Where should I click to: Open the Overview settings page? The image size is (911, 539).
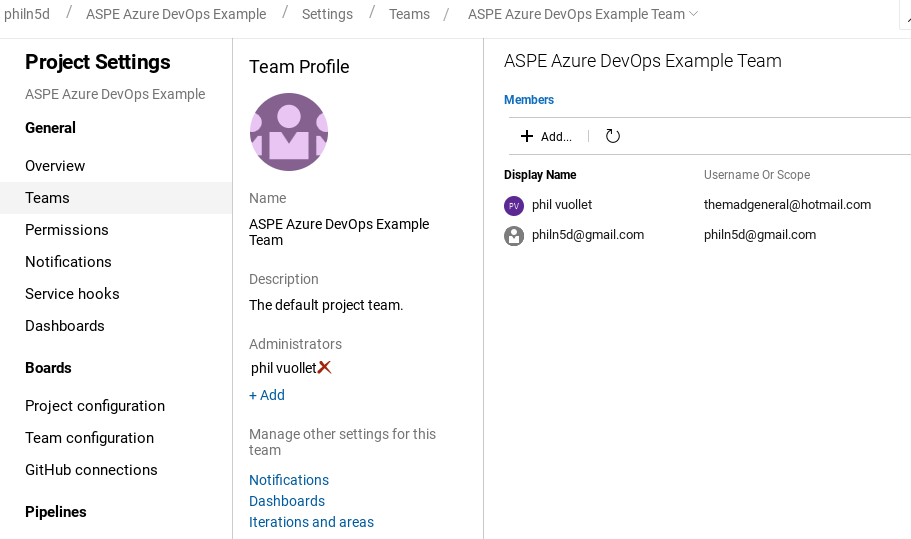coord(55,166)
